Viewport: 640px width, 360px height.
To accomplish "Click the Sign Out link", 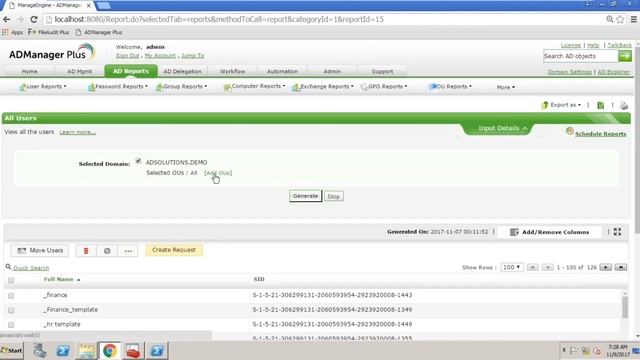I will tap(127, 56).
